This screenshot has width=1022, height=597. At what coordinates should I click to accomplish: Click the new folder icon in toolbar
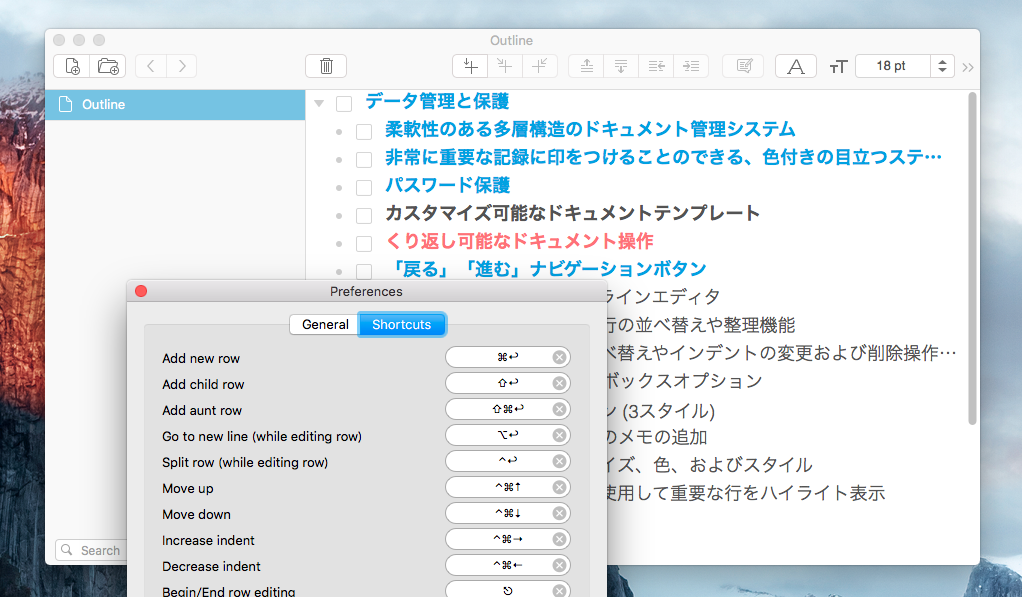point(107,66)
